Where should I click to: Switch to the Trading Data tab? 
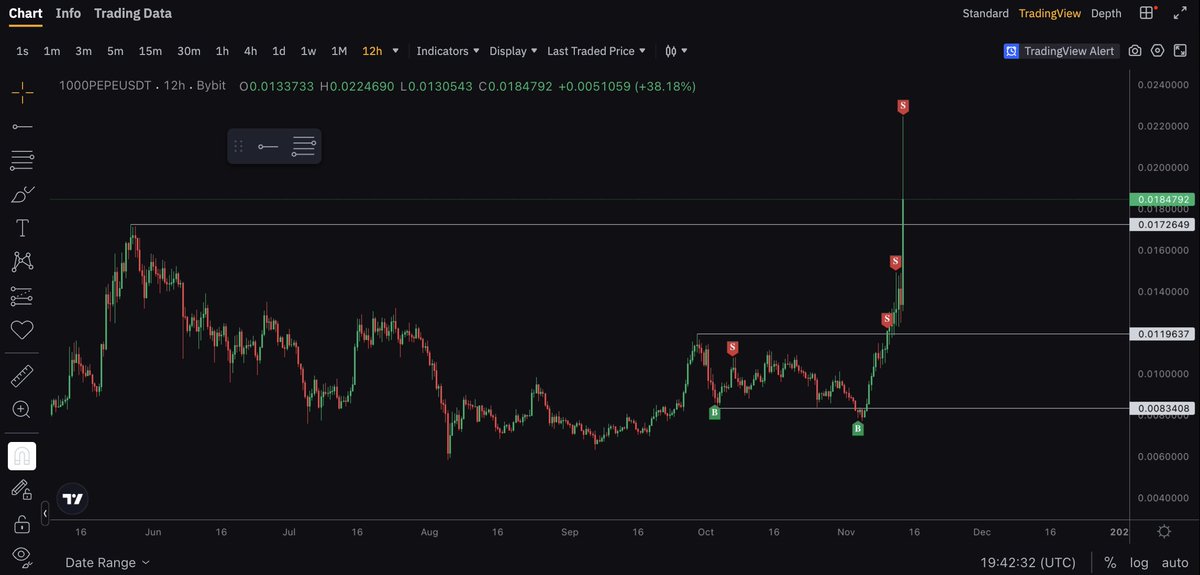(133, 13)
